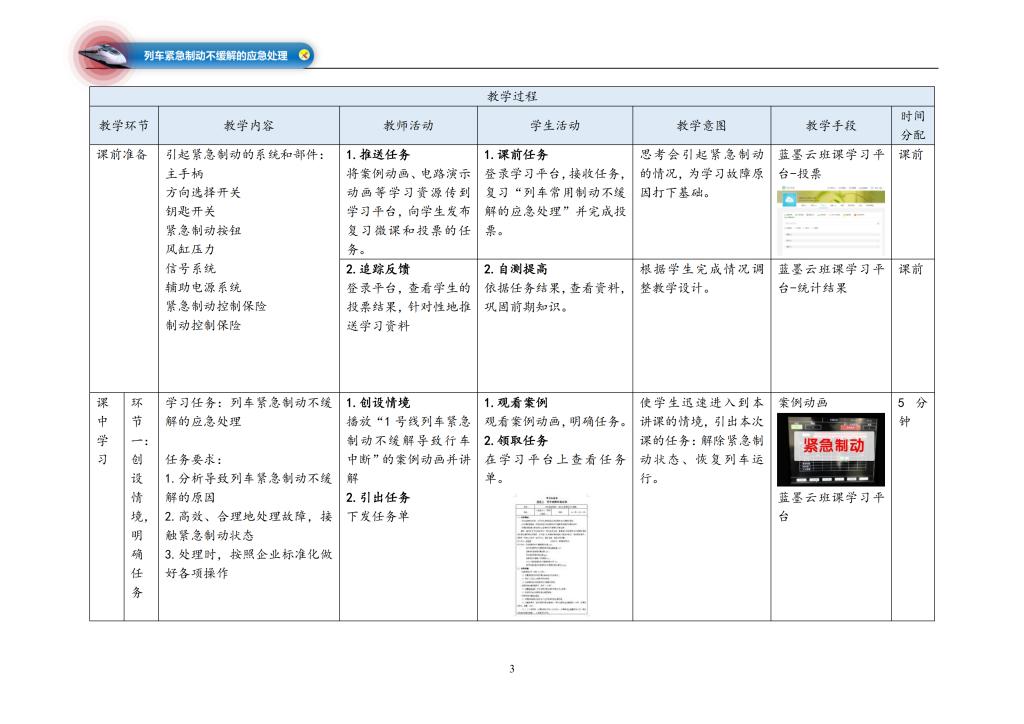The width and height of the screenshot is (1024, 724).
Task: Click the 教学内容 column header
Action: coord(249,126)
